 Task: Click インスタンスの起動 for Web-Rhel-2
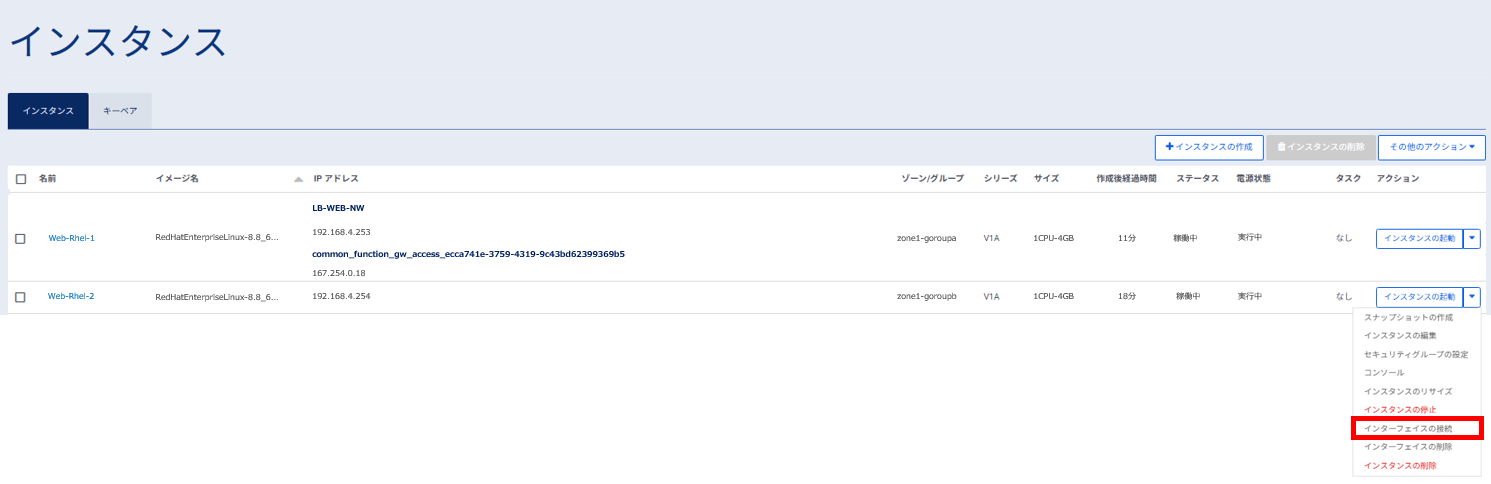click(x=1419, y=297)
